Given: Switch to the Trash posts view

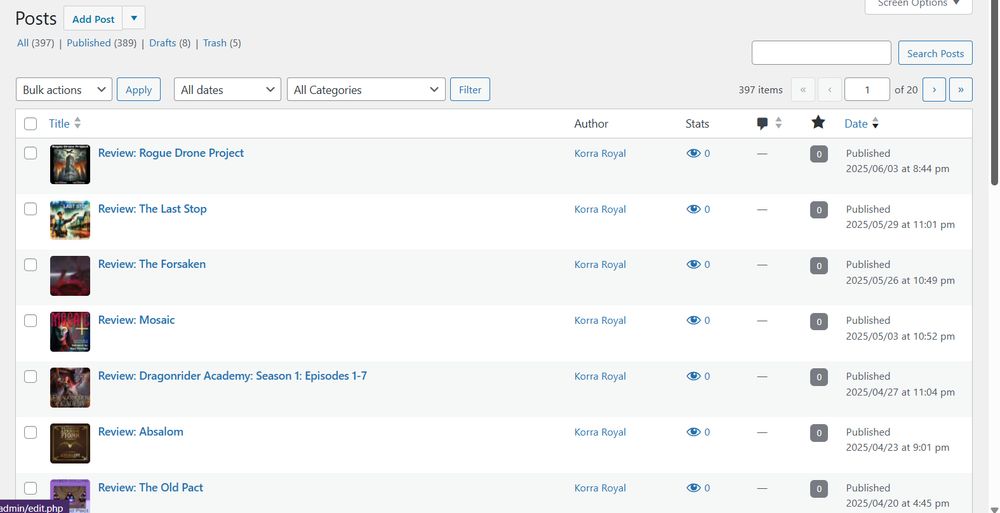Looking at the screenshot, I should click(214, 43).
